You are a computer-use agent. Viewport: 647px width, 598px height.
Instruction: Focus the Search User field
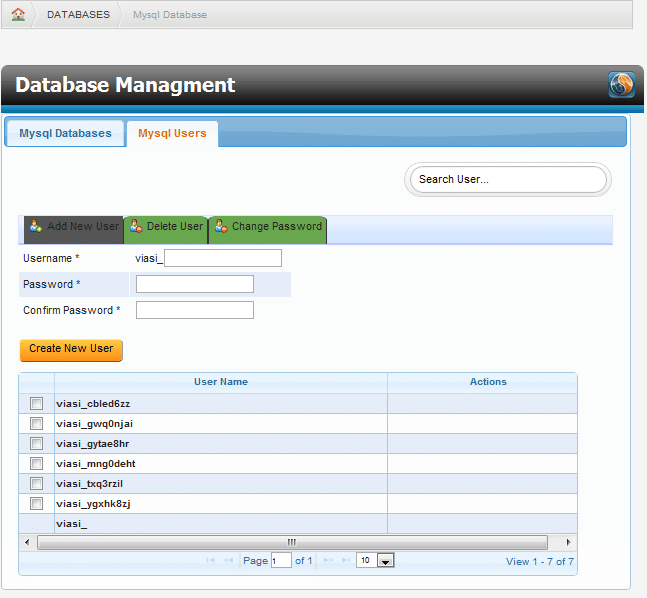click(508, 180)
